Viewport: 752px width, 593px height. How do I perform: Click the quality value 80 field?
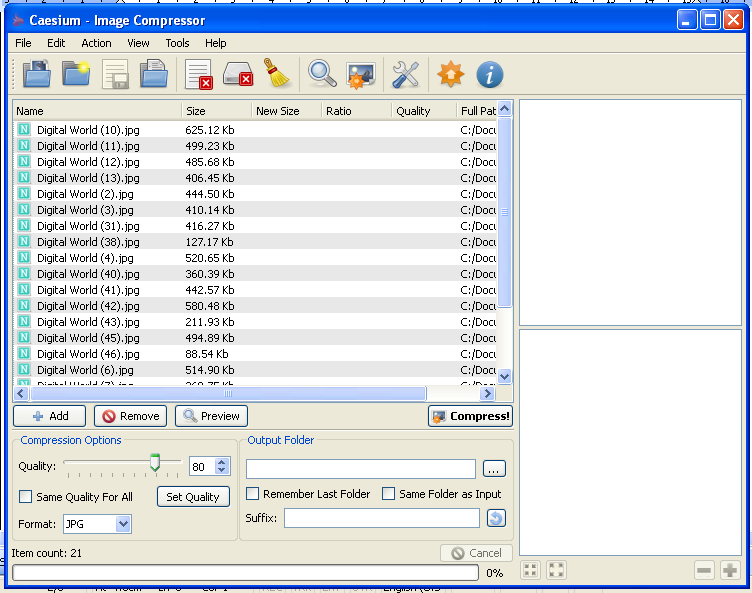point(202,466)
